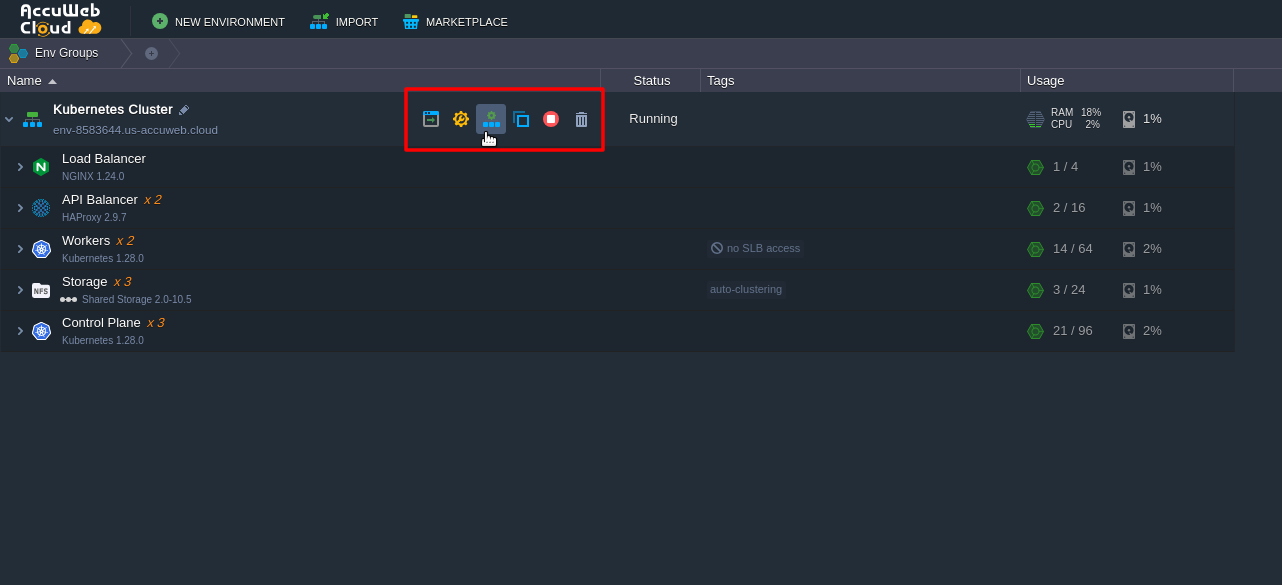The image size is (1282, 585).
Task: Expand the Control Plane layer
Action: 20,331
